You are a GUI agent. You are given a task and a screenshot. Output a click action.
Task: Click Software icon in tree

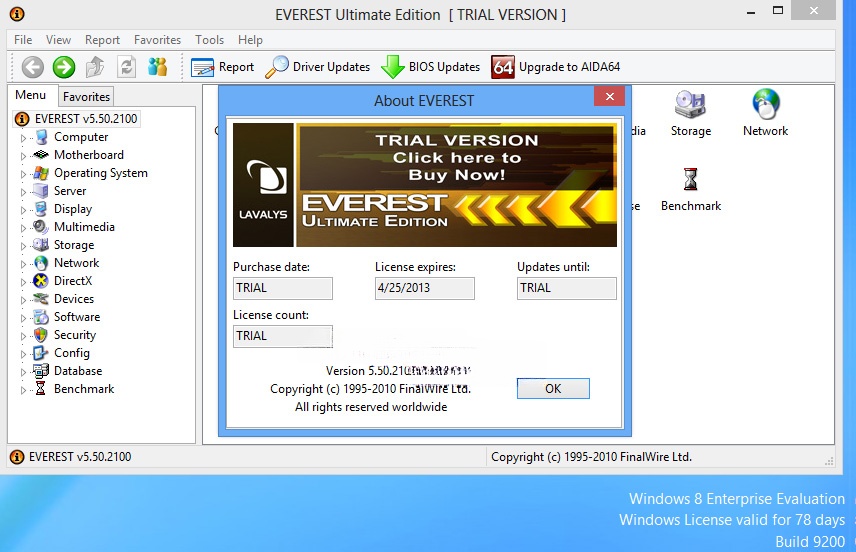(41, 317)
